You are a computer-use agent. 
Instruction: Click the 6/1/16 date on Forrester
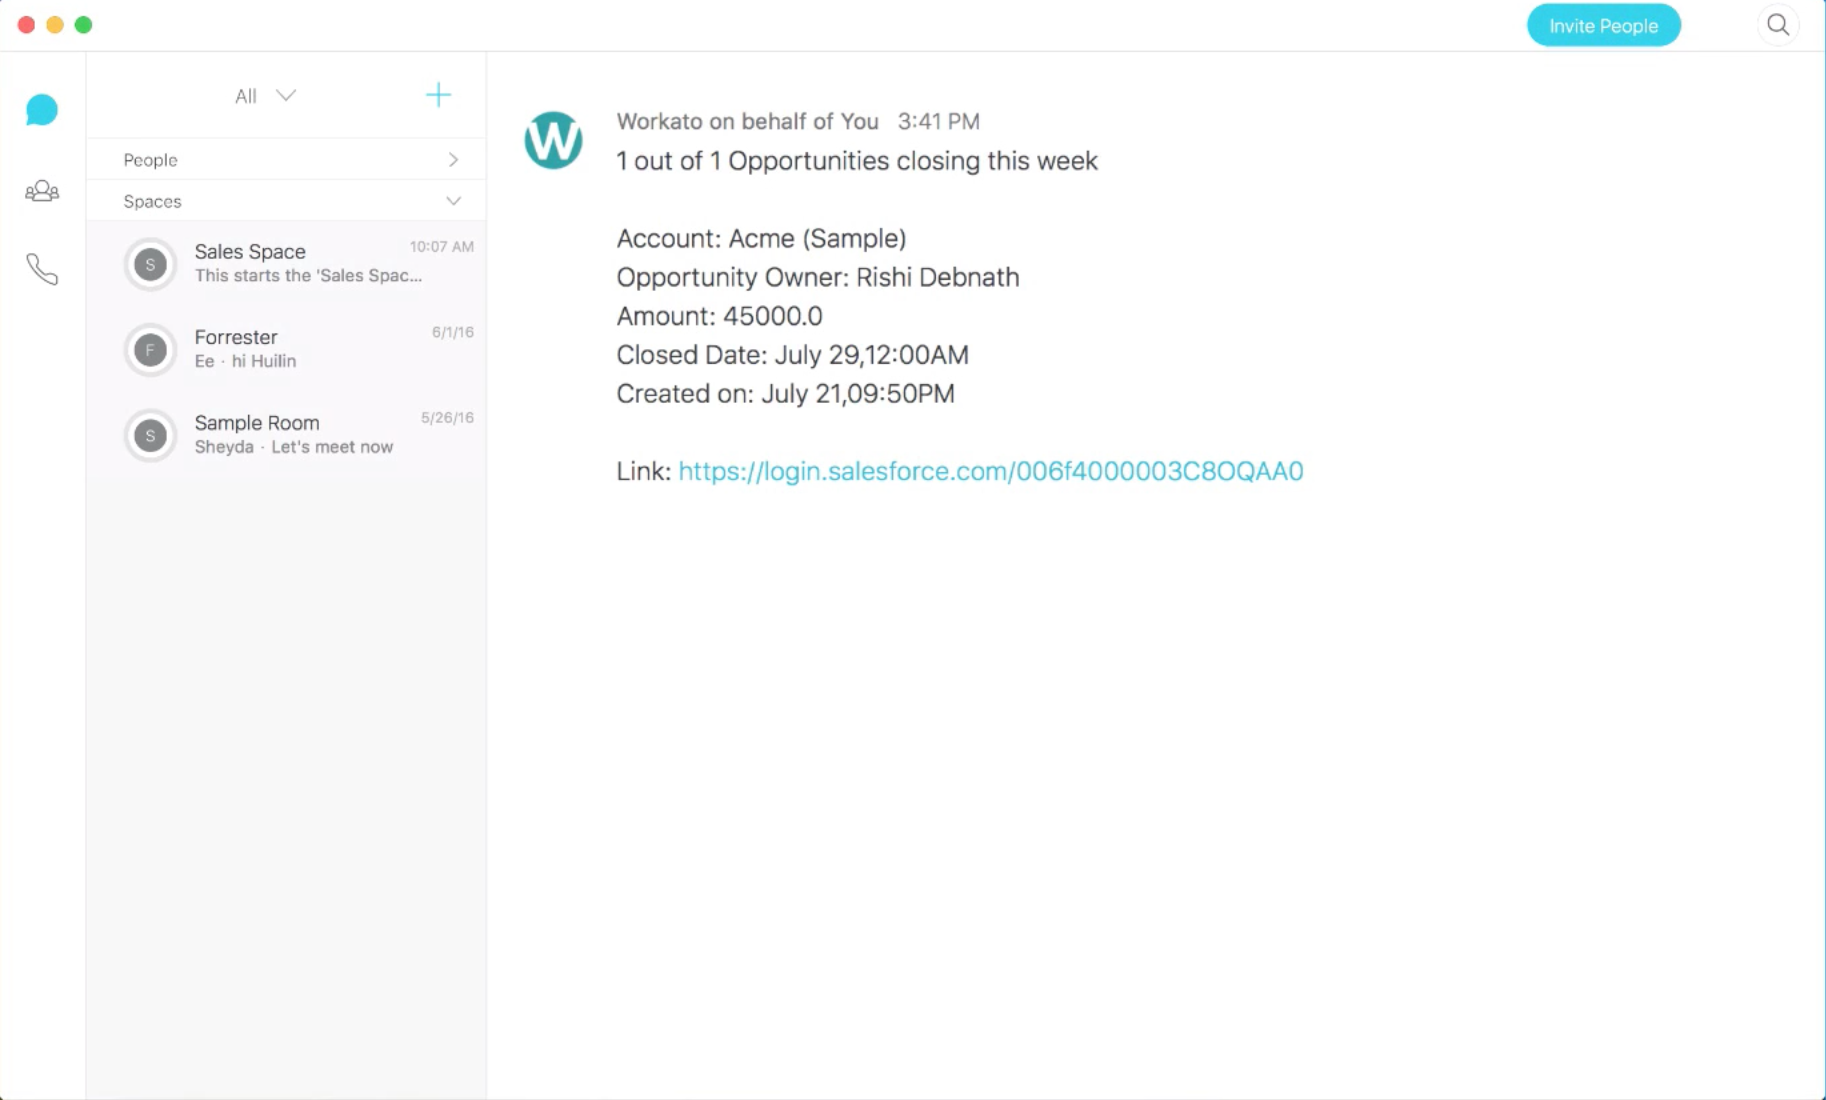452,332
